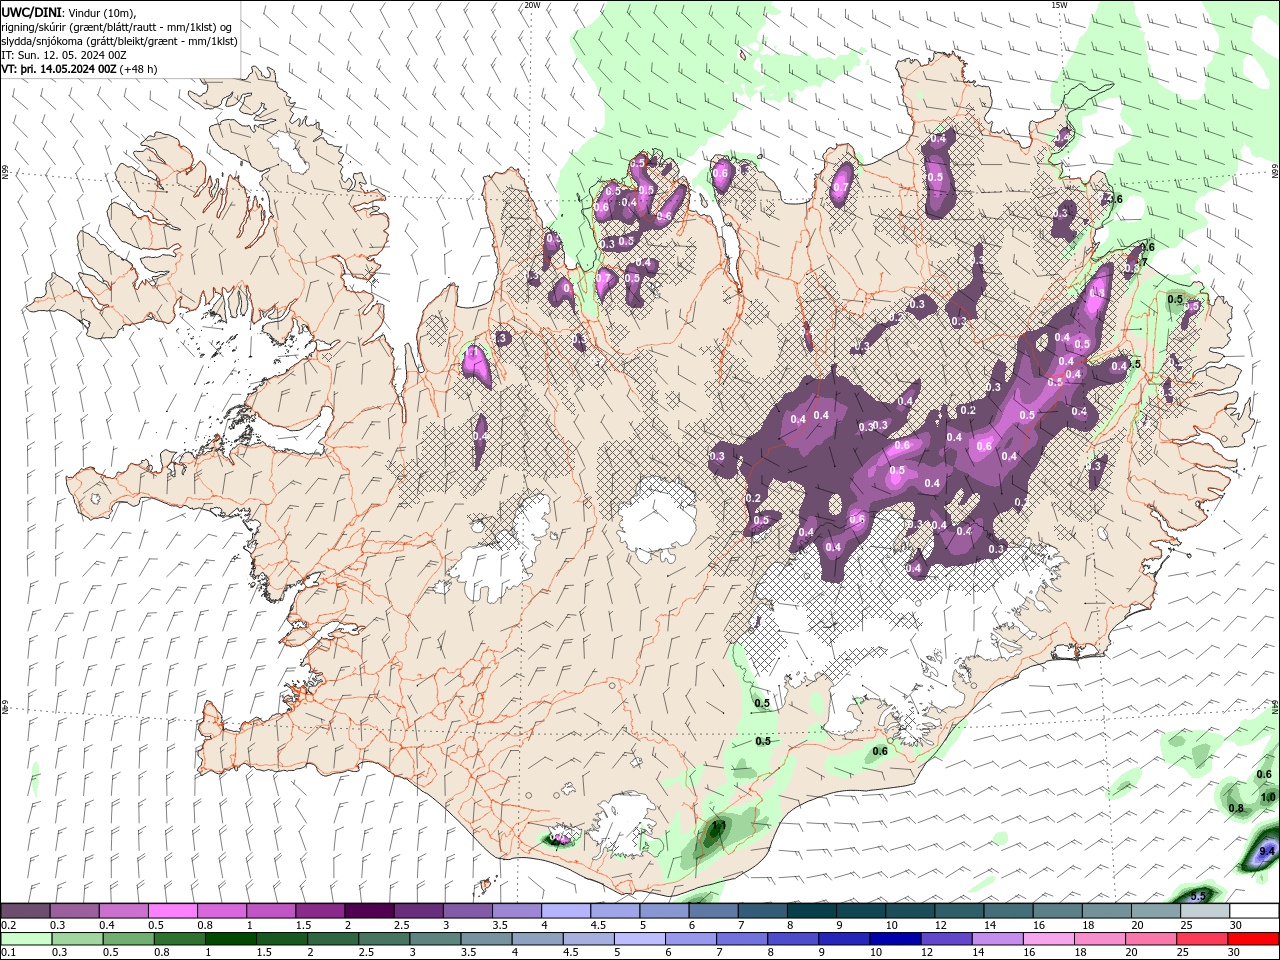
Task: Click the '5.5' value at the map's bottom edge
Action: point(1199,895)
